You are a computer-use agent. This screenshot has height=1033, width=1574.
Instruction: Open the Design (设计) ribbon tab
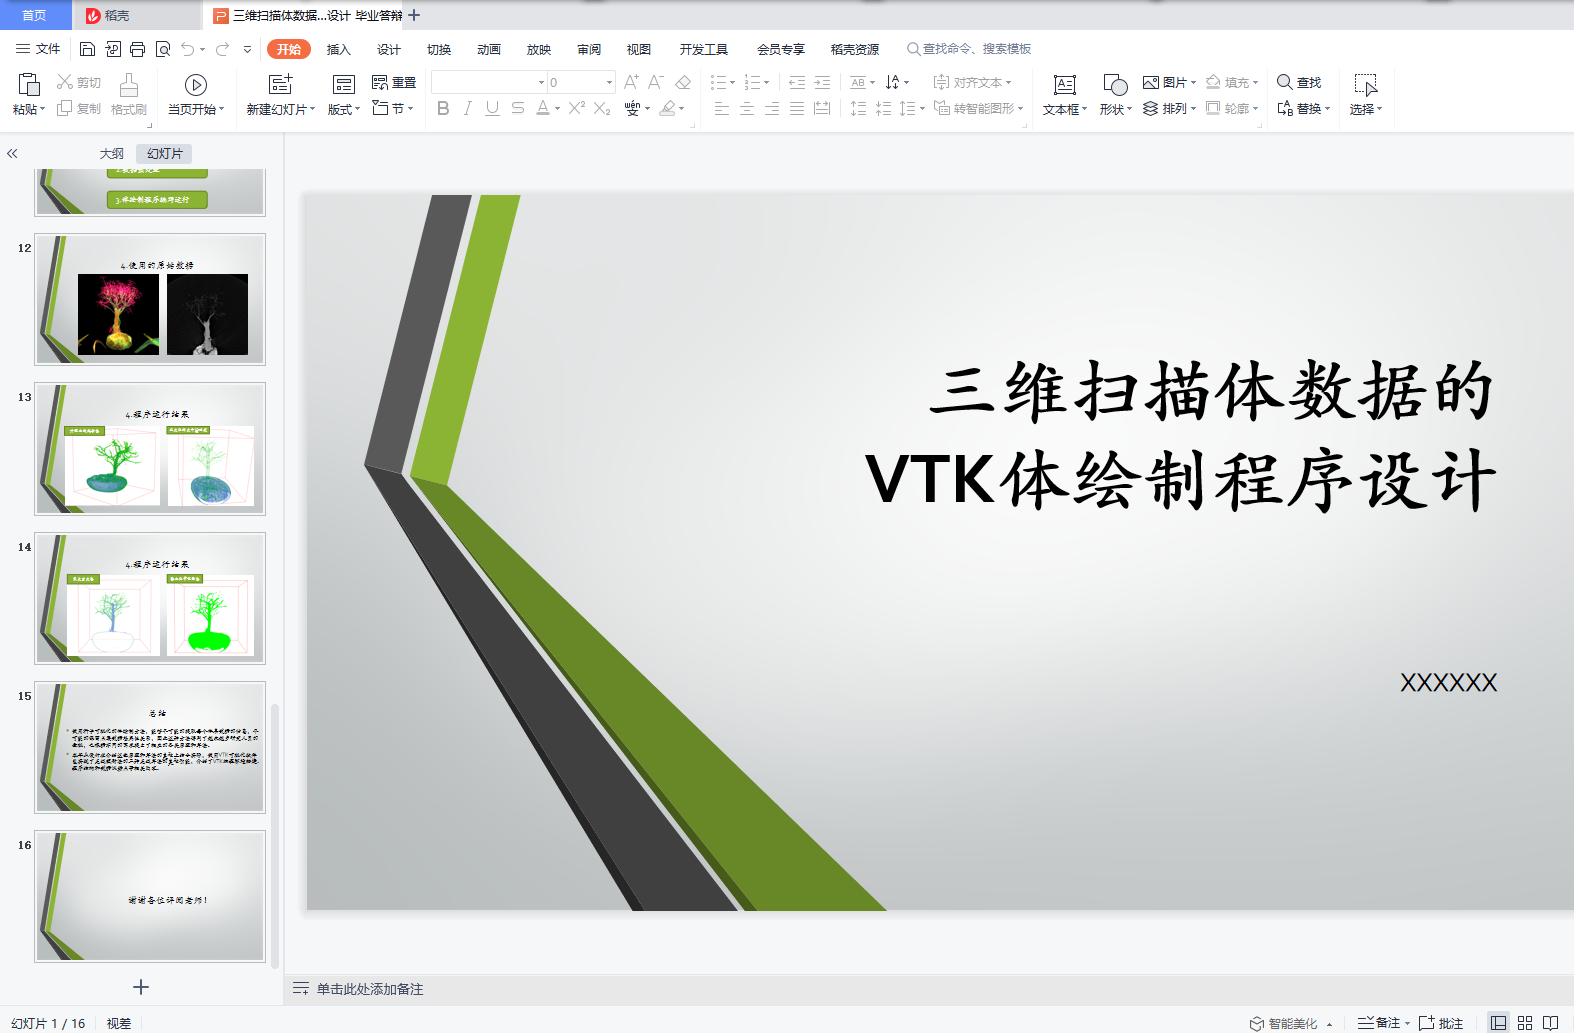point(389,49)
